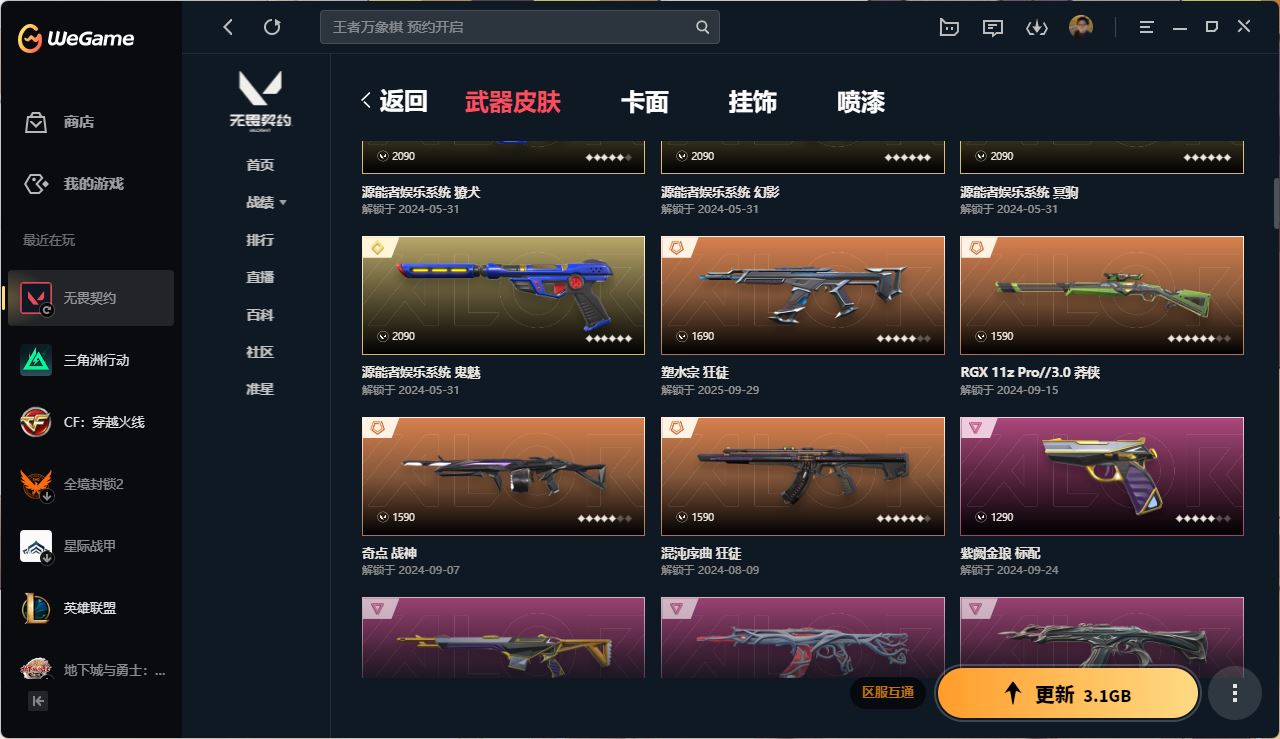Click the vertical scrollbar thumb
1280x739 pixels.
[1276, 204]
